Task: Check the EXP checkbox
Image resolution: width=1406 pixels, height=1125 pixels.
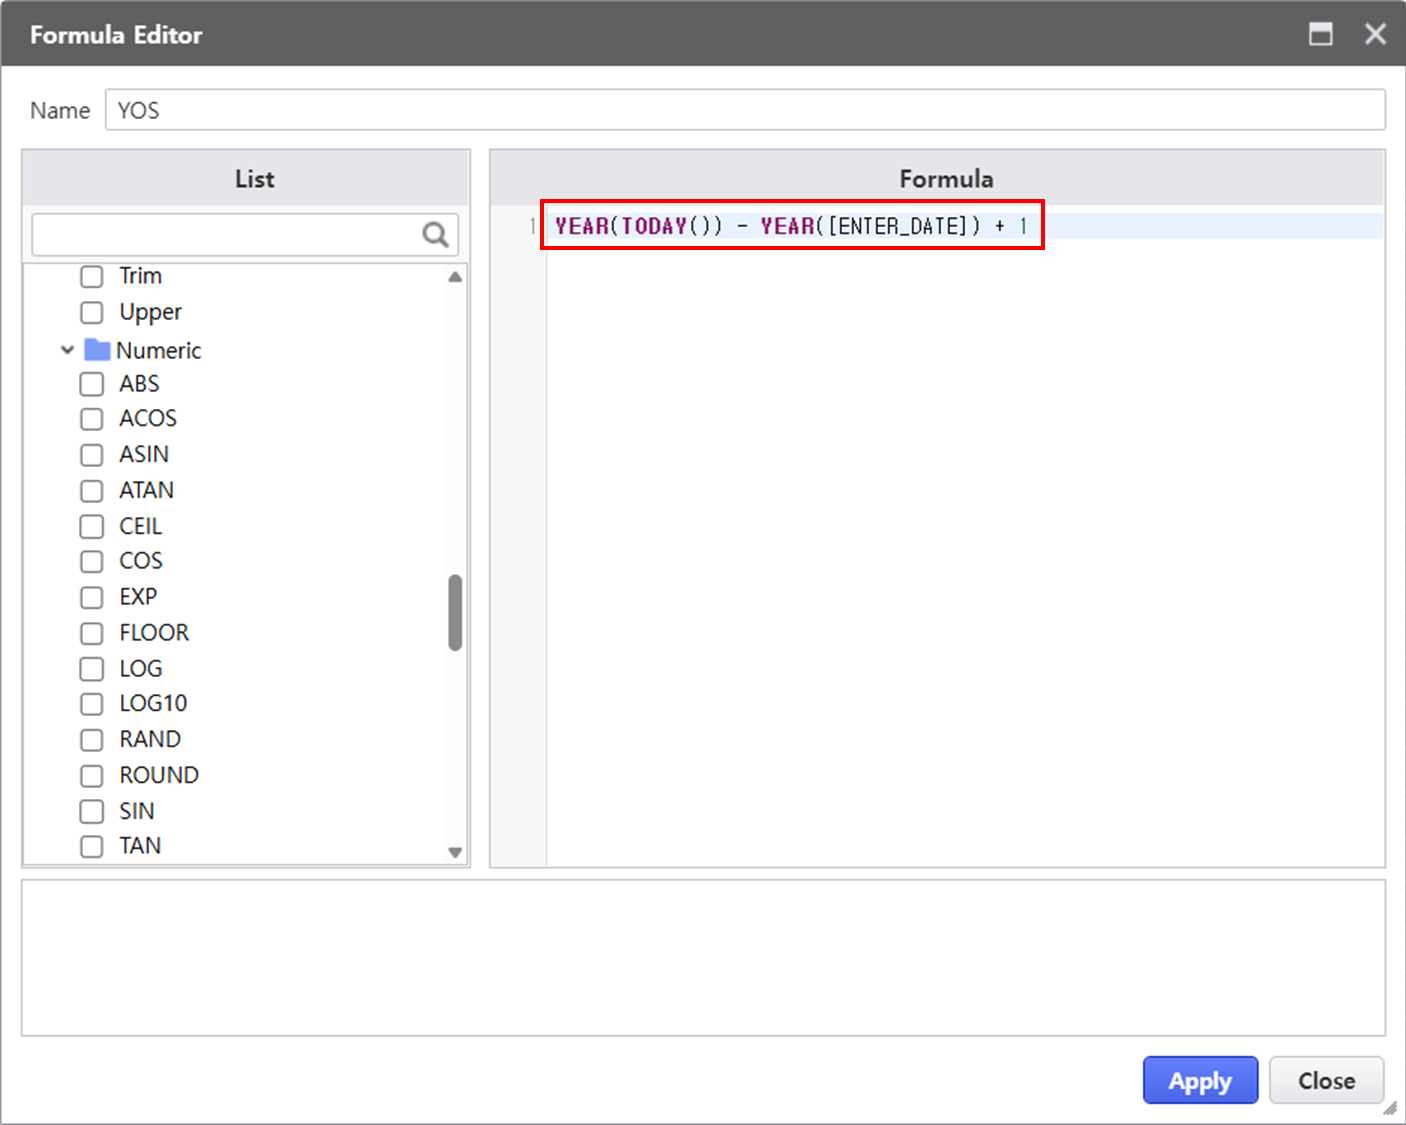Action: coord(91,597)
